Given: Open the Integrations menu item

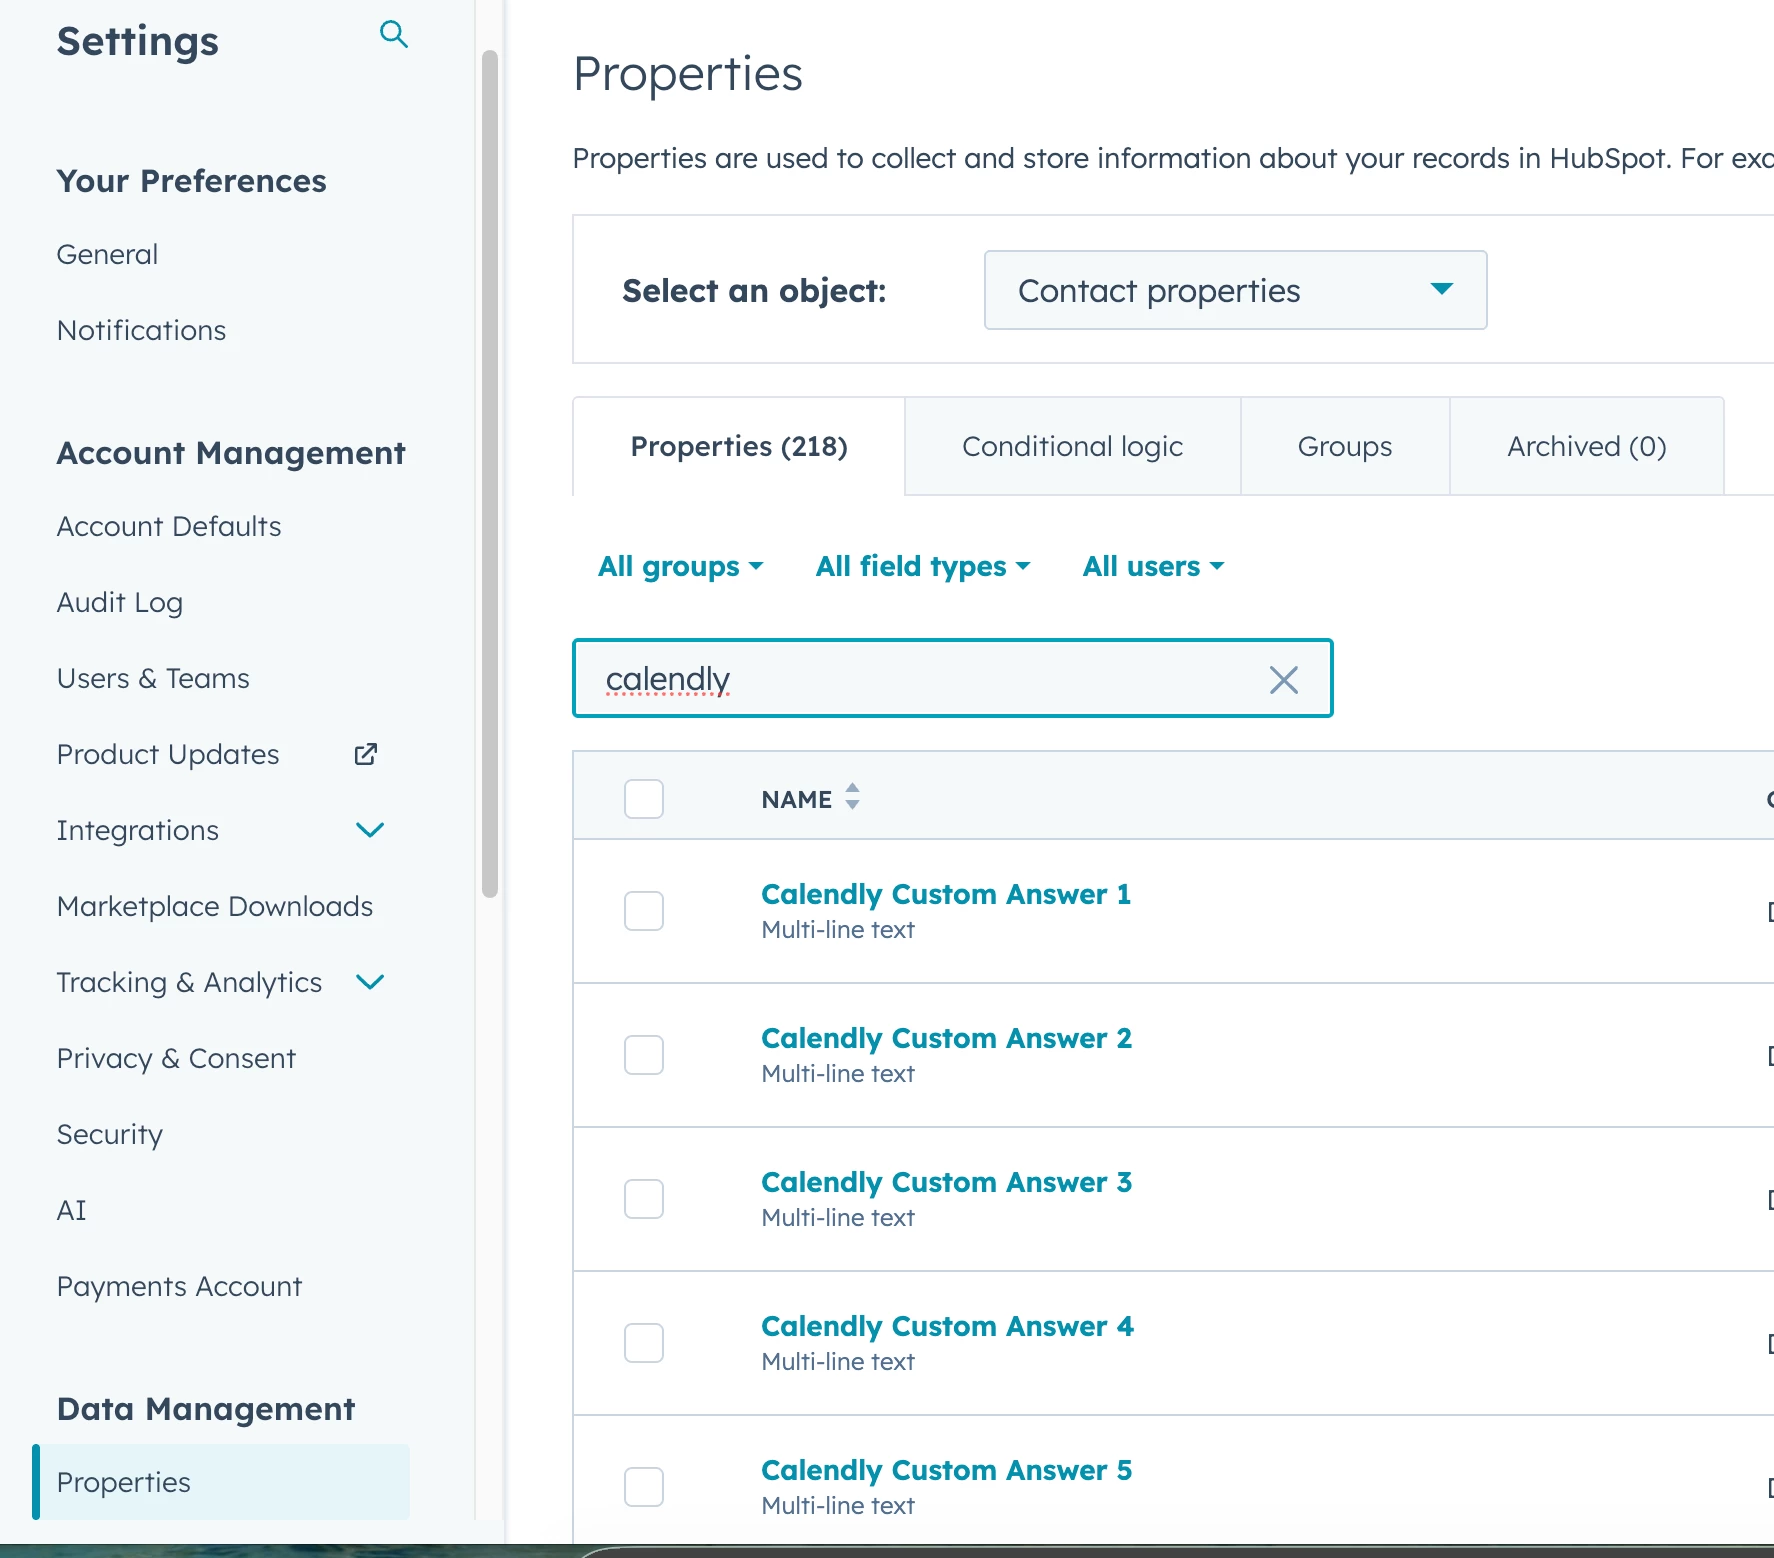Looking at the screenshot, I should [137, 830].
